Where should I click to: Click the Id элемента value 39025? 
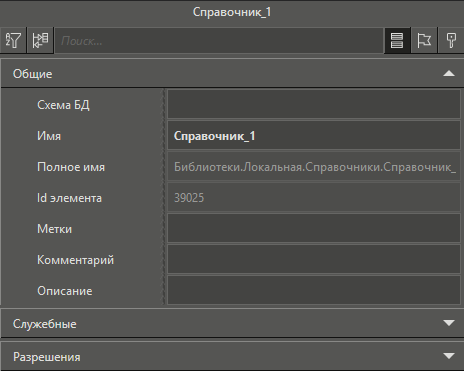[314, 197]
